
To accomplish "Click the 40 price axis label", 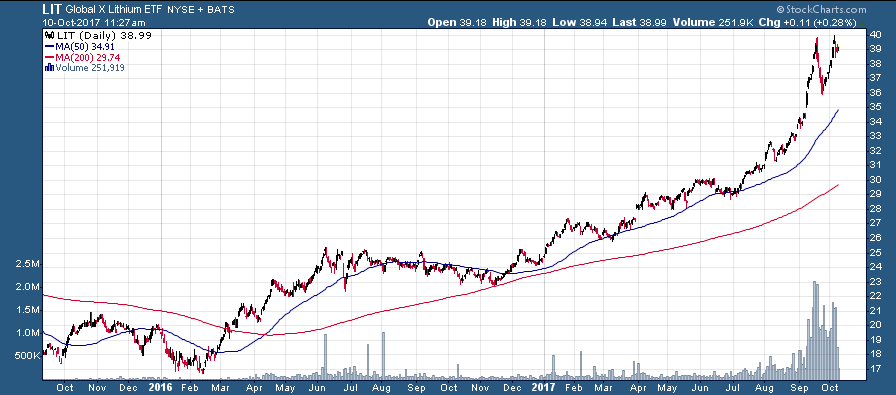I will (x=874, y=34).
